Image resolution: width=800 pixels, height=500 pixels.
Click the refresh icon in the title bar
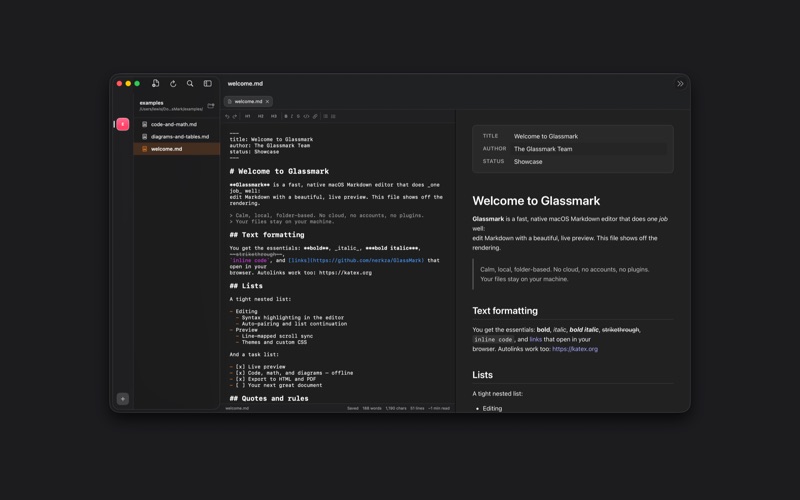point(173,84)
